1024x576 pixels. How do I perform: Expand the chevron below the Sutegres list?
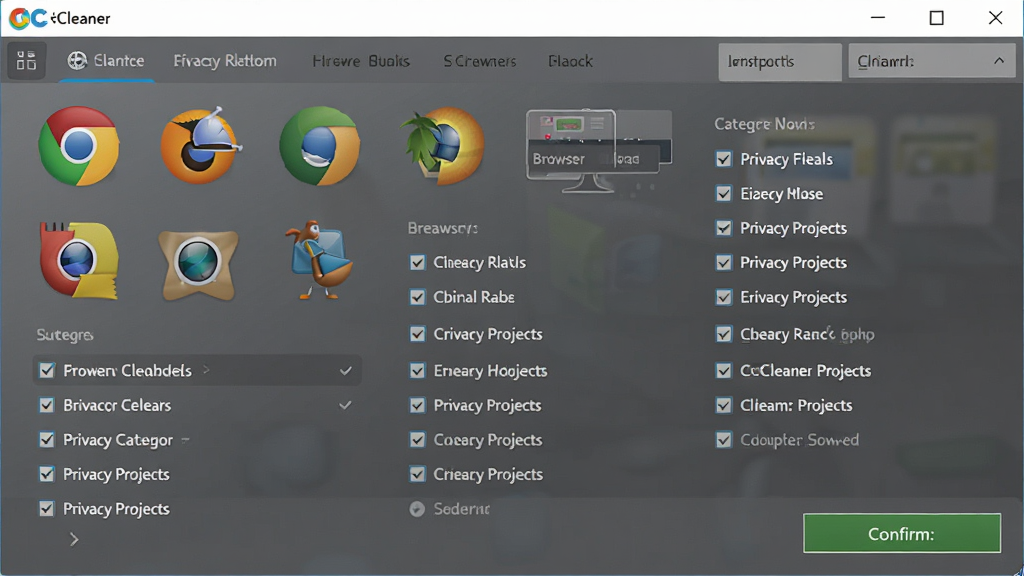(x=74, y=539)
